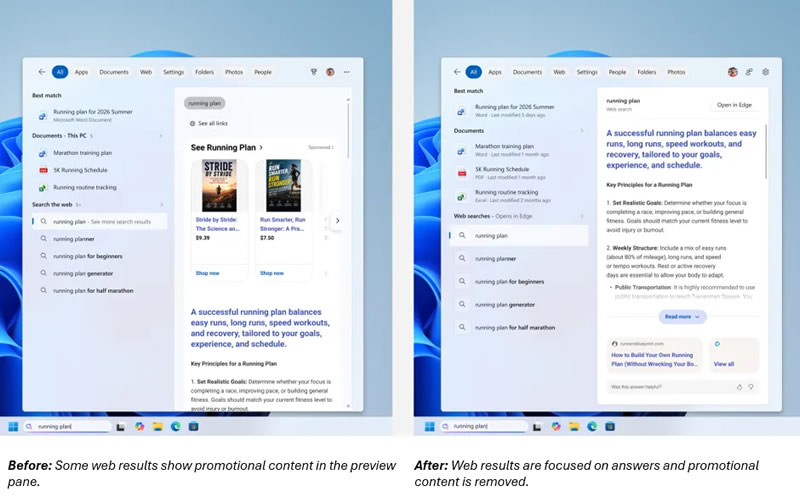Click Shop now under Run Smarter book
Image resolution: width=800 pixels, height=498 pixels.
pos(271,273)
